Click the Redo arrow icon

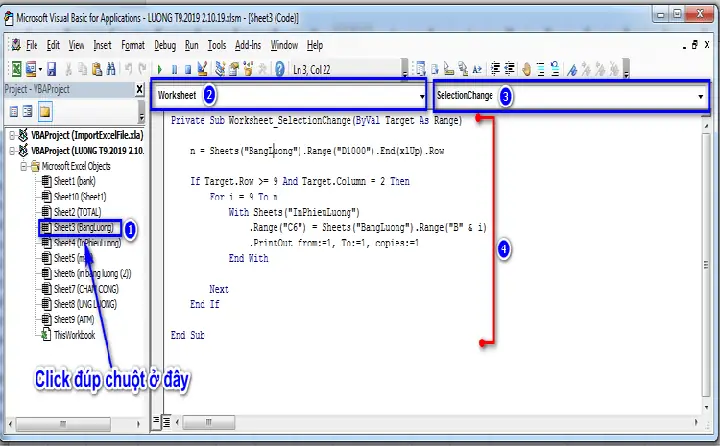point(143,69)
